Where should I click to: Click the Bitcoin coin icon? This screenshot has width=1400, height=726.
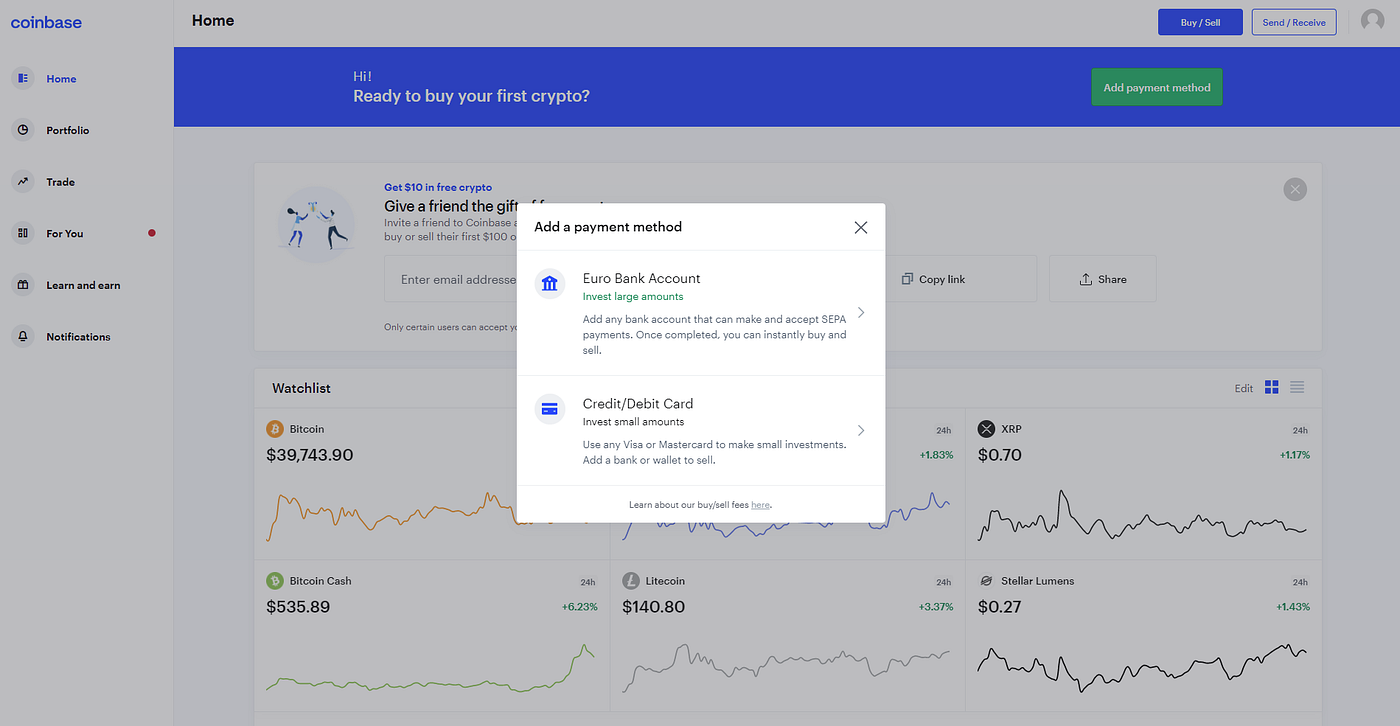(275, 429)
